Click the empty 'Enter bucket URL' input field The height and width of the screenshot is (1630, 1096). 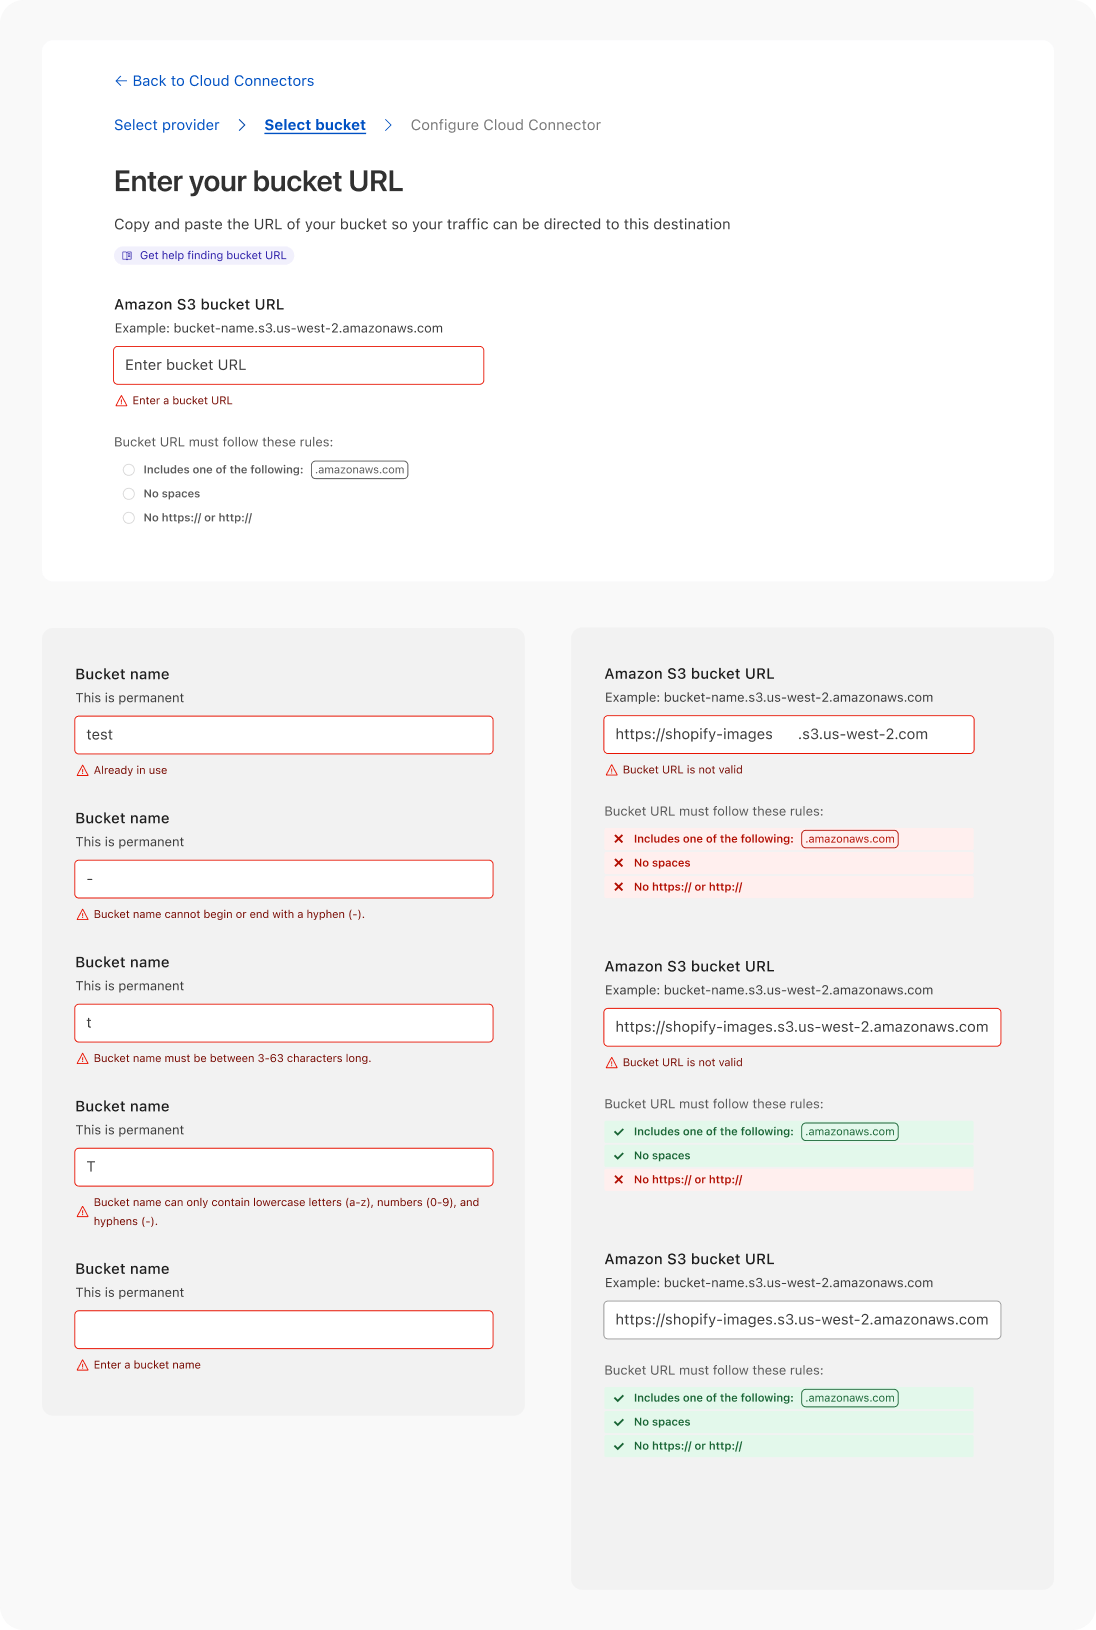click(x=298, y=365)
